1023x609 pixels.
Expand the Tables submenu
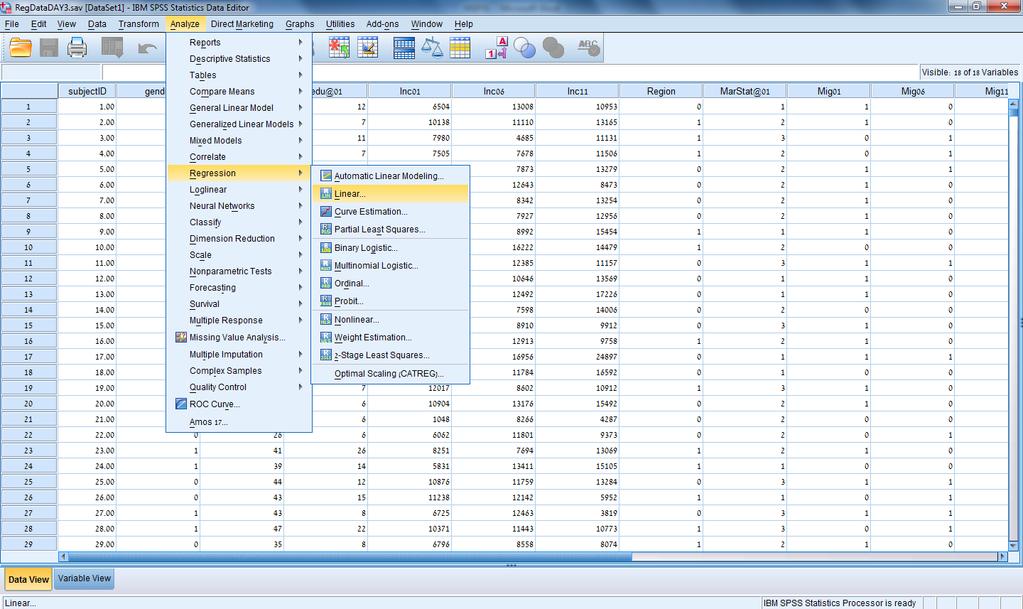(239, 75)
